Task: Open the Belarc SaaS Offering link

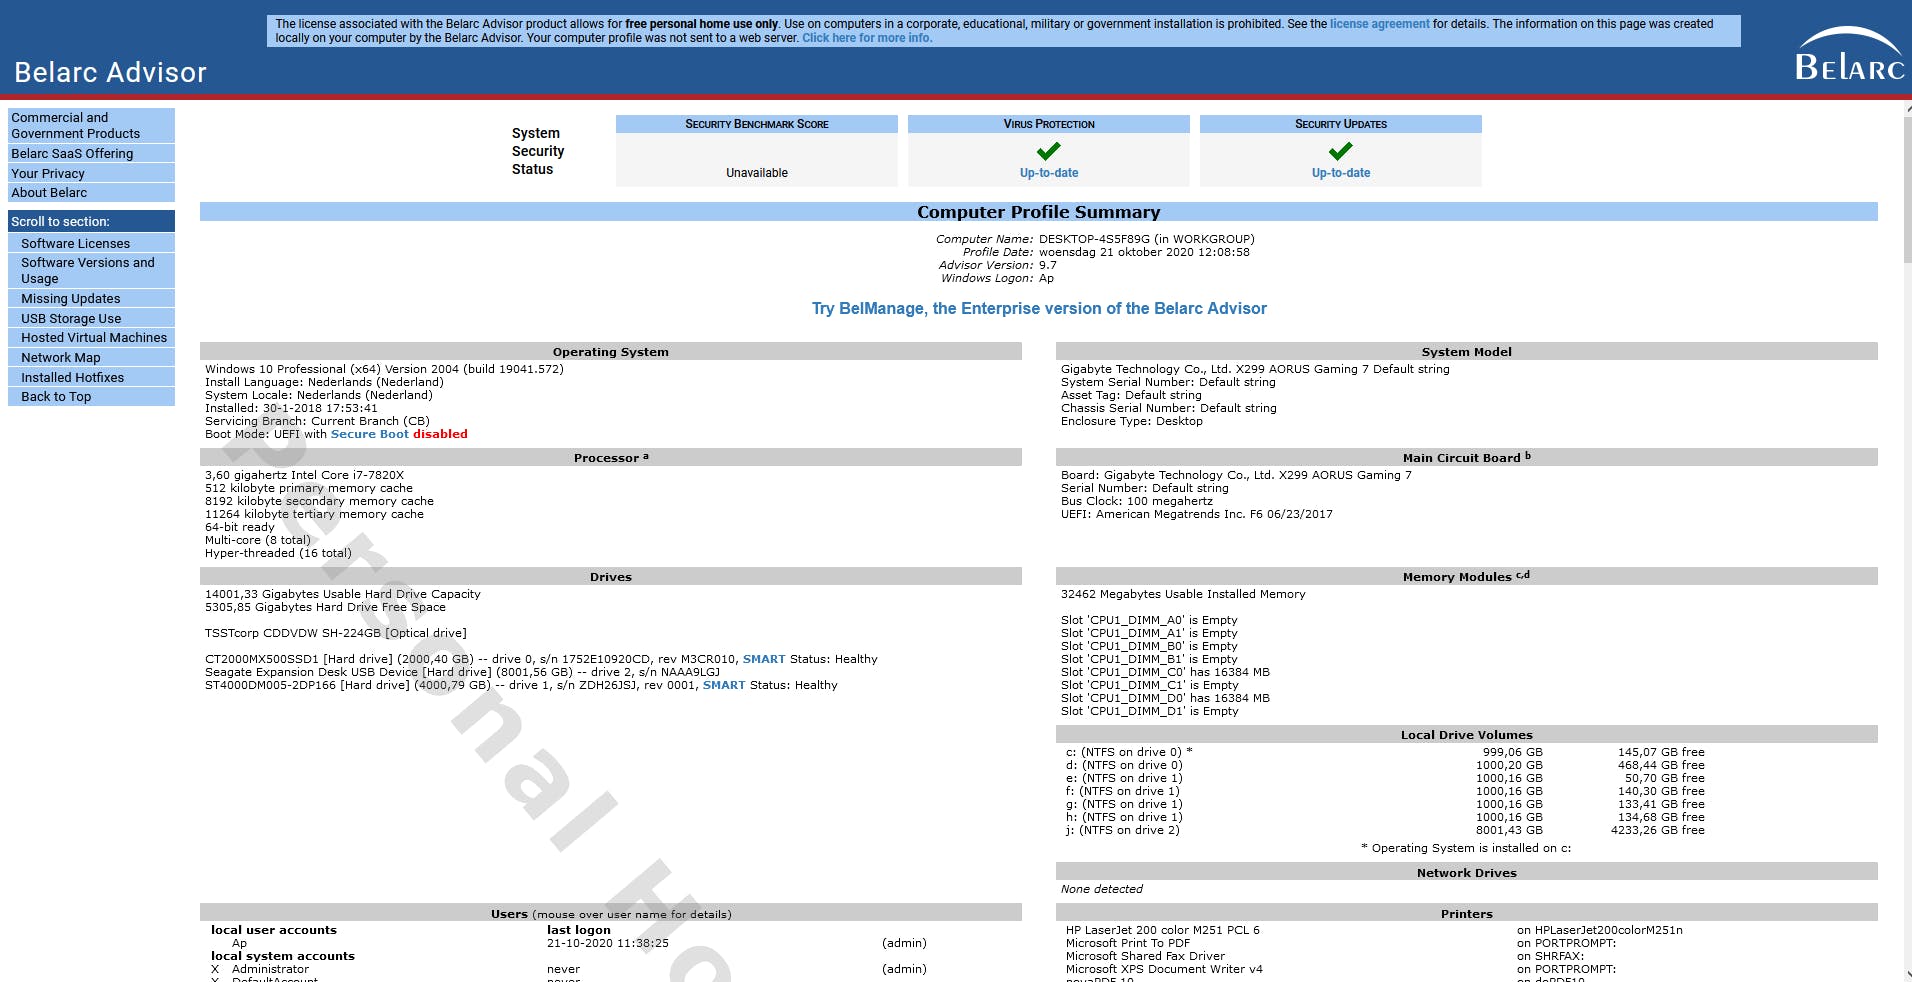Action: pos(91,153)
